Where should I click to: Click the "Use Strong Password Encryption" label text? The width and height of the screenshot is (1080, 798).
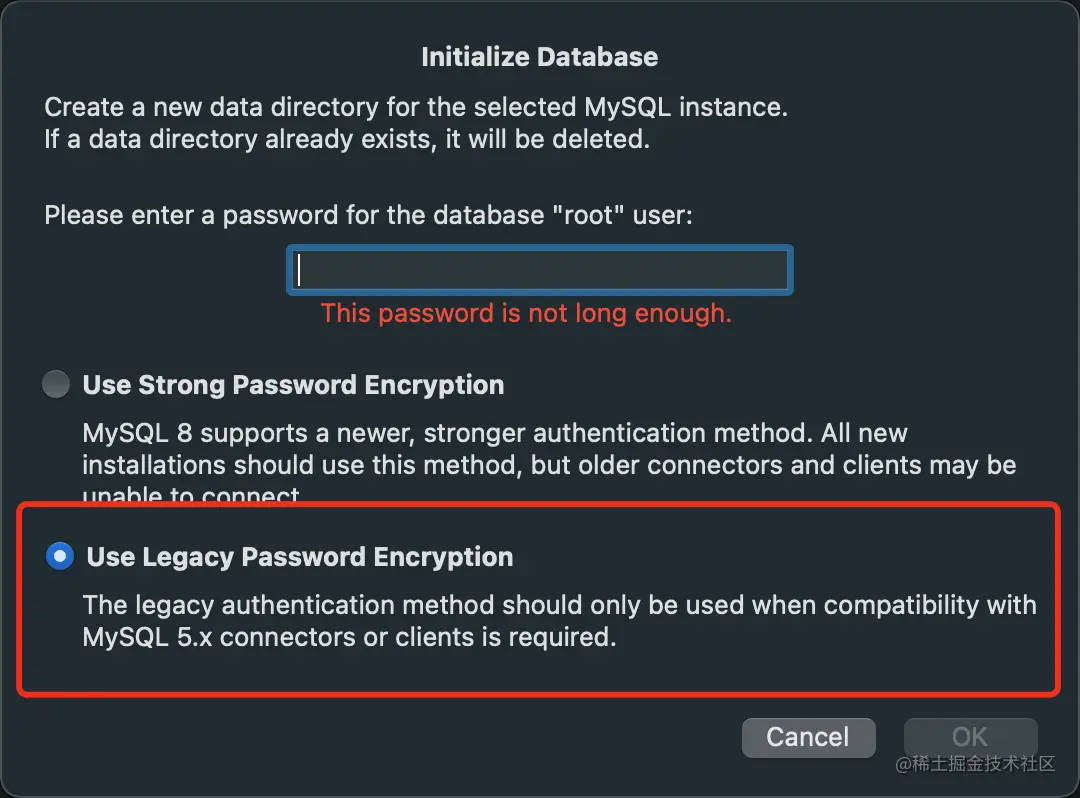tap(293, 385)
